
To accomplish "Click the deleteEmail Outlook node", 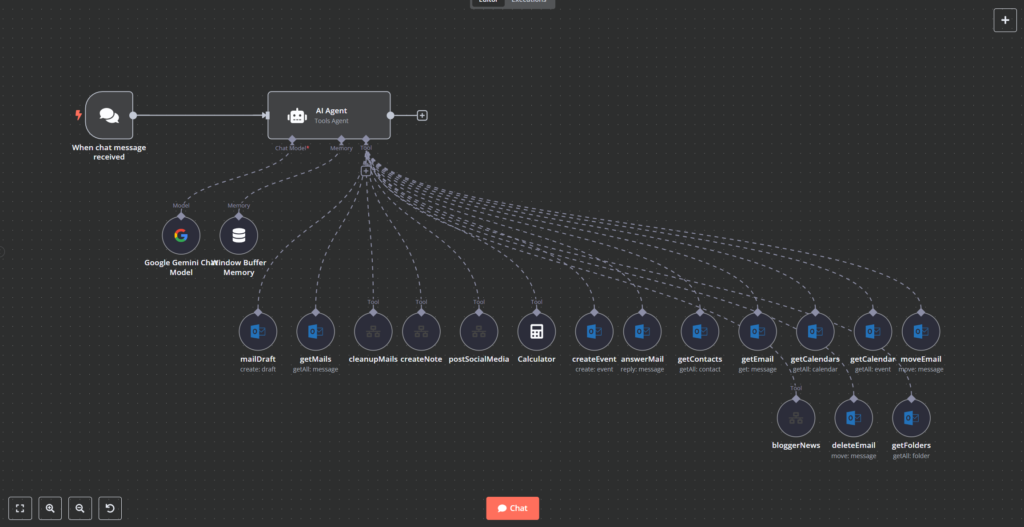I will [x=853, y=417].
